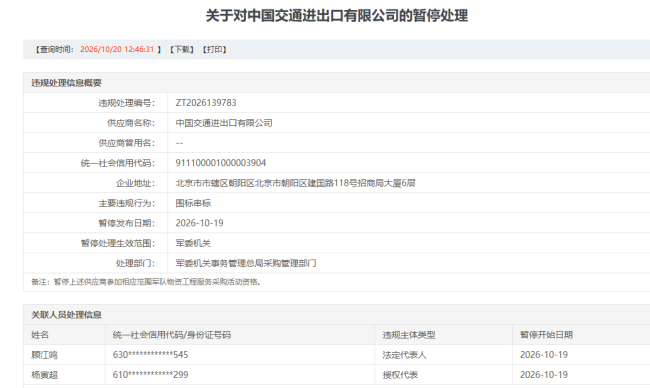Viewport: 650px width, 388px height.
Task: Select the query time 2026/10/20 12:46:31
Action: 117,49
